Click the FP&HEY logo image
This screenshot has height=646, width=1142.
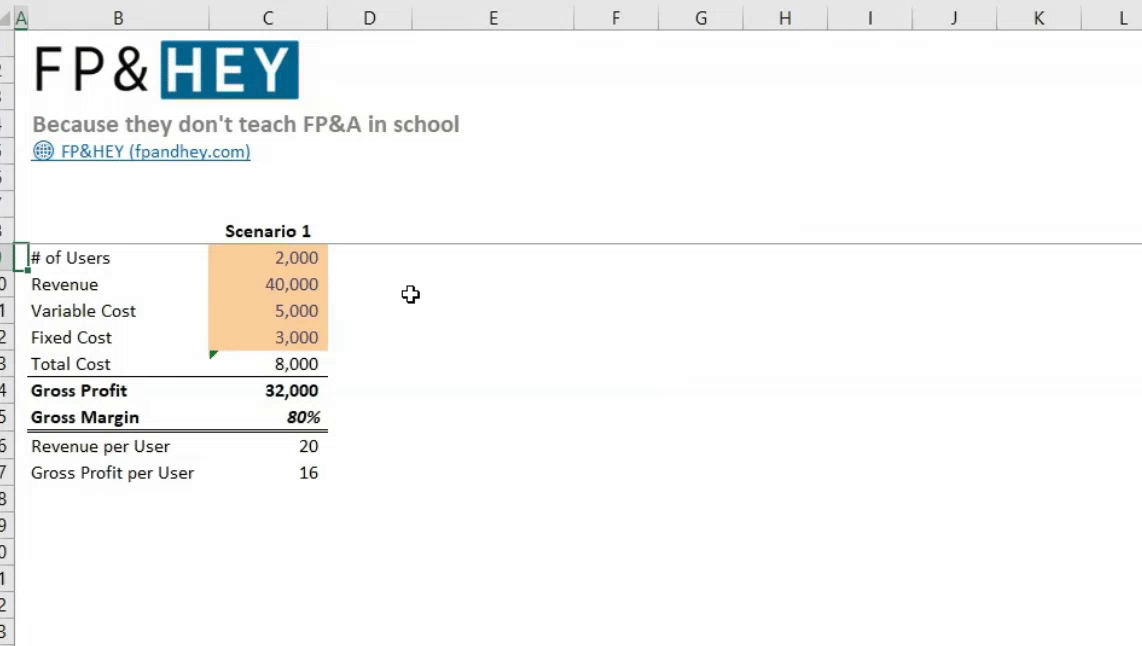163,69
